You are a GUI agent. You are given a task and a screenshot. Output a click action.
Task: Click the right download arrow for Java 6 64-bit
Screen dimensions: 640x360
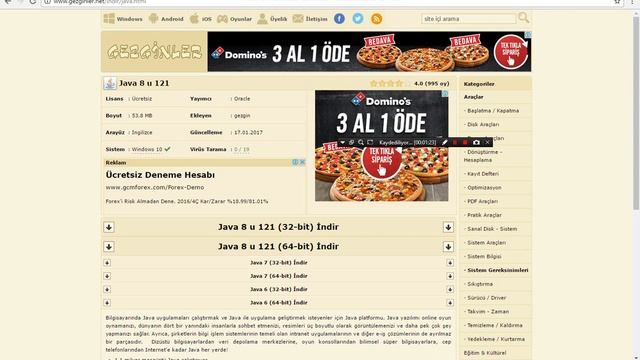[450, 303]
